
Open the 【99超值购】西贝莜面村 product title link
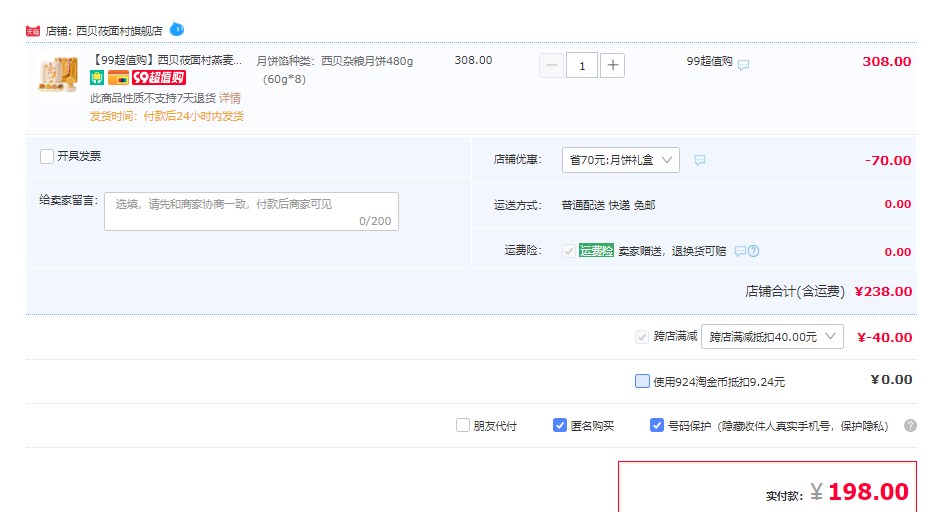click(x=166, y=60)
